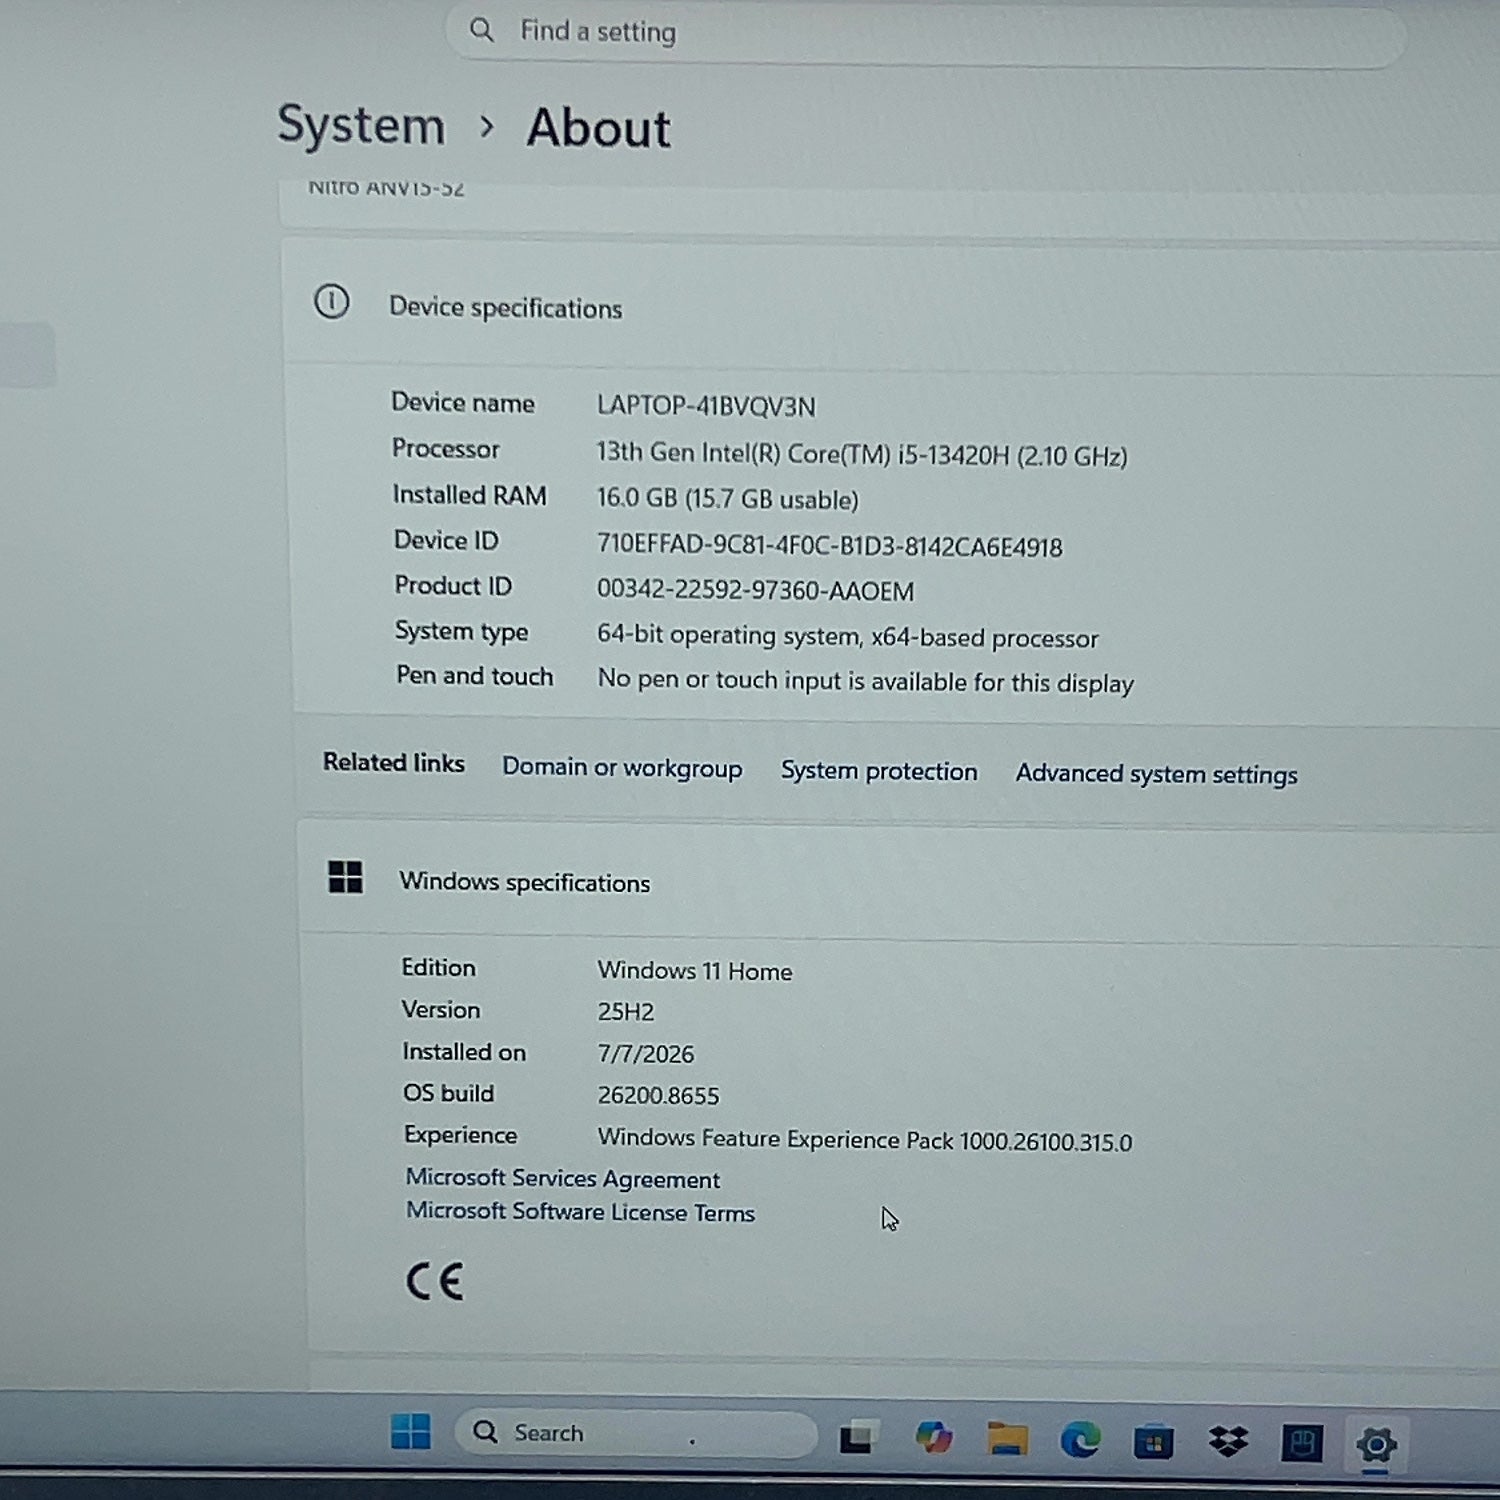The width and height of the screenshot is (1500, 1500).
Task: Click the Device name label
Action: pos(463,403)
